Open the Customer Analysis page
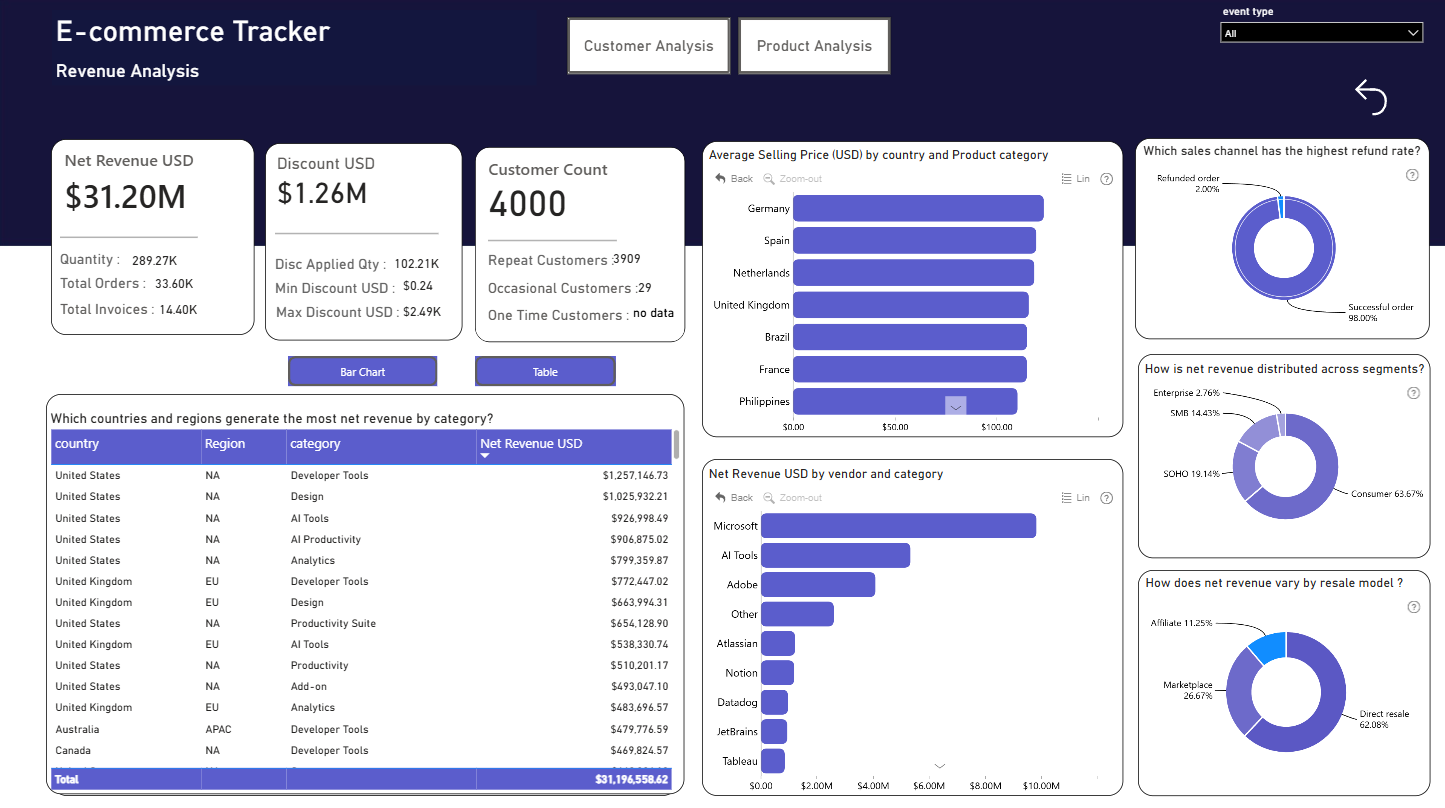The height and width of the screenshot is (808, 1445). pyautogui.click(x=649, y=46)
